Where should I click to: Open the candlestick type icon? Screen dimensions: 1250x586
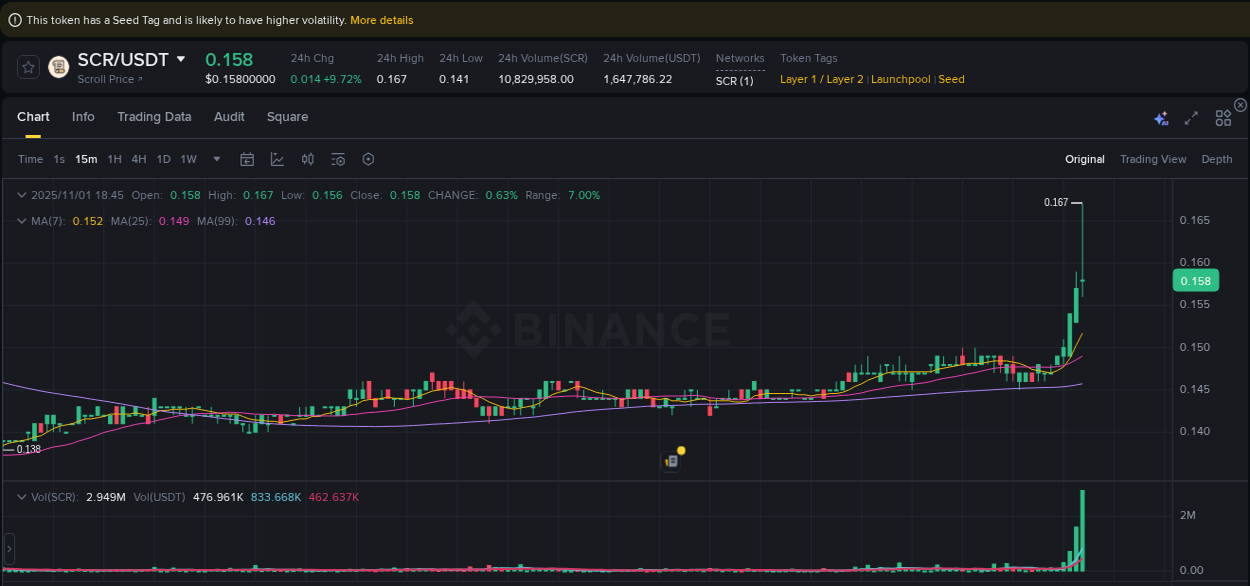[307, 159]
